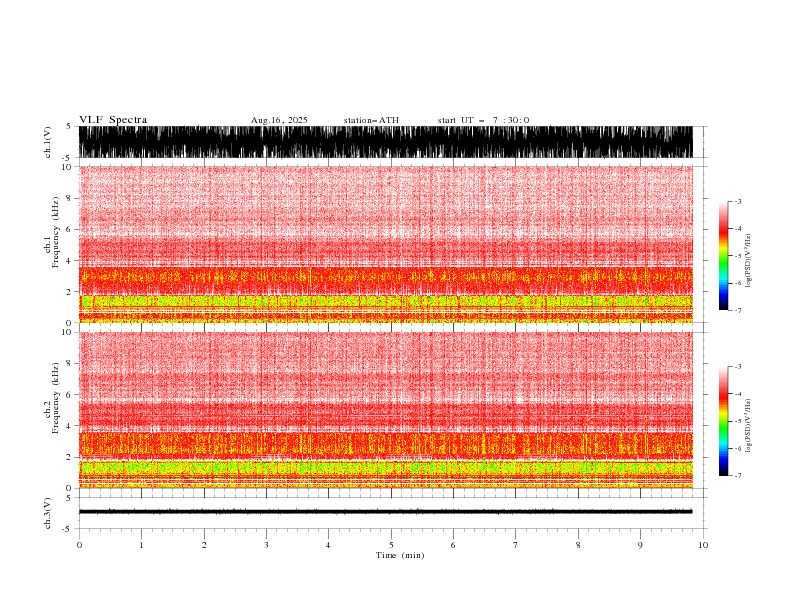Image resolution: width=792 pixels, height=612 pixels.
Task: Click the ch.1 spectrogram color scale bar
Action: pyautogui.click(x=723, y=256)
